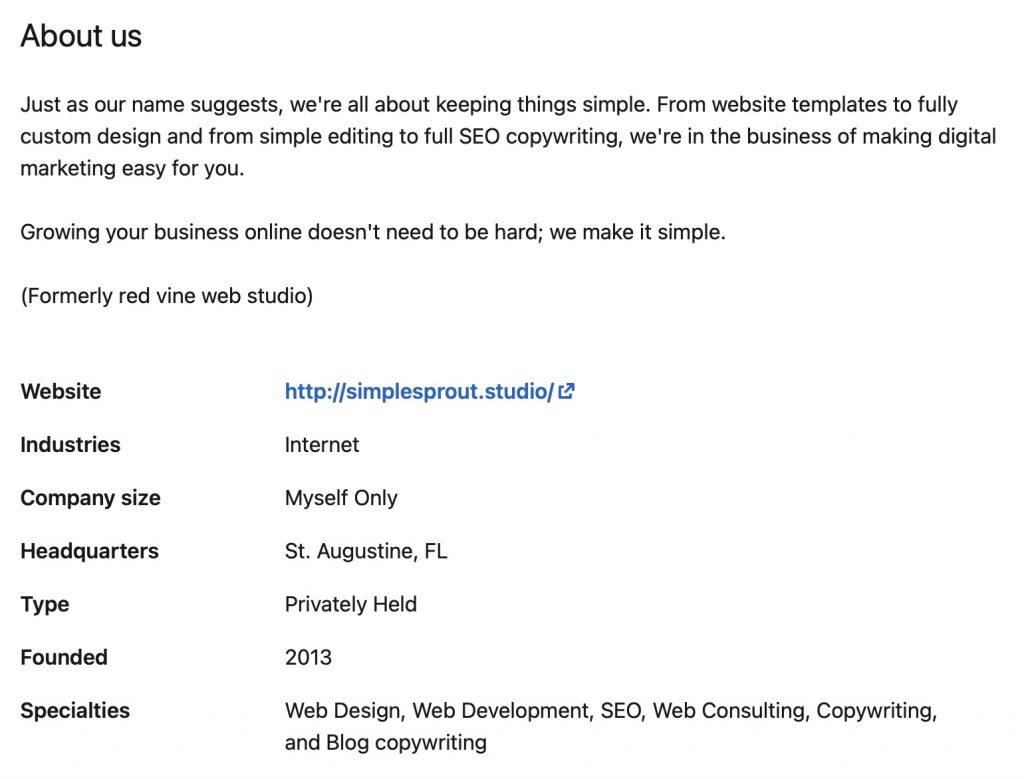Screen dimensions: 1024x779
Task: Select the 'Privately Held' value
Action: pos(351,604)
